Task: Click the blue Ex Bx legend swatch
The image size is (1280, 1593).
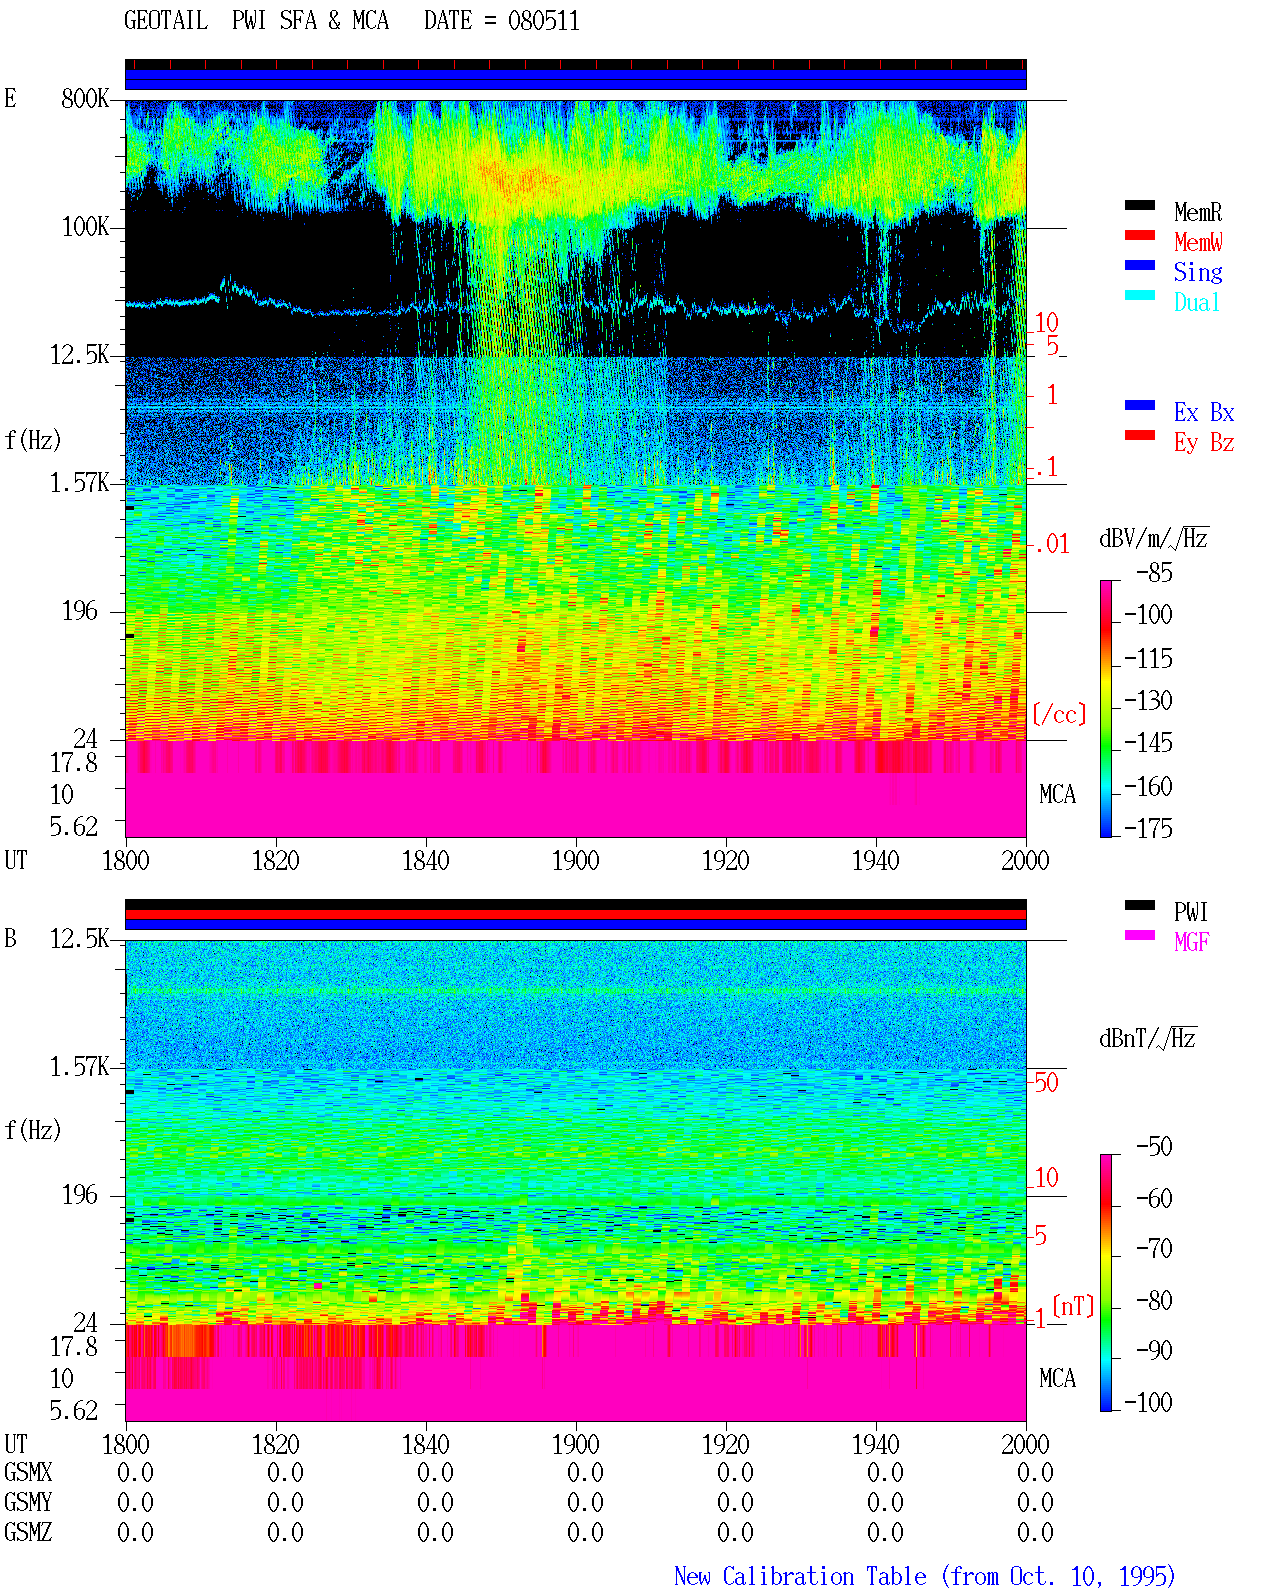Action: click(x=1140, y=406)
